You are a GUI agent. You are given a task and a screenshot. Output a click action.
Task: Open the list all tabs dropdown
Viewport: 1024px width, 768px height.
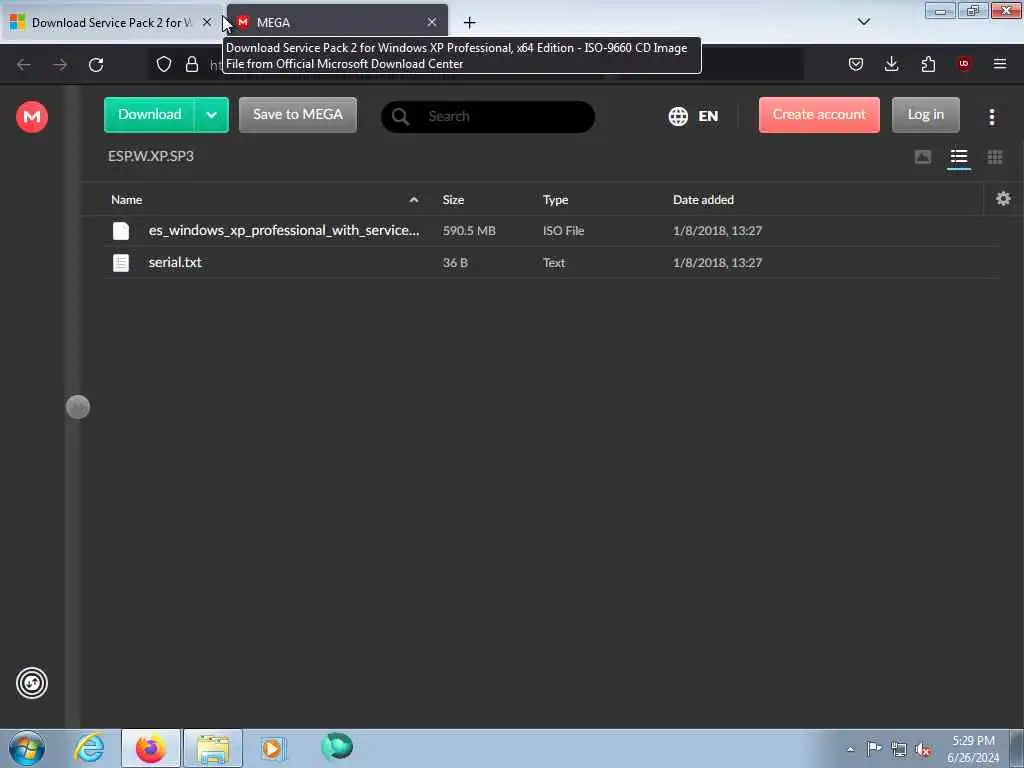[863, 22]
